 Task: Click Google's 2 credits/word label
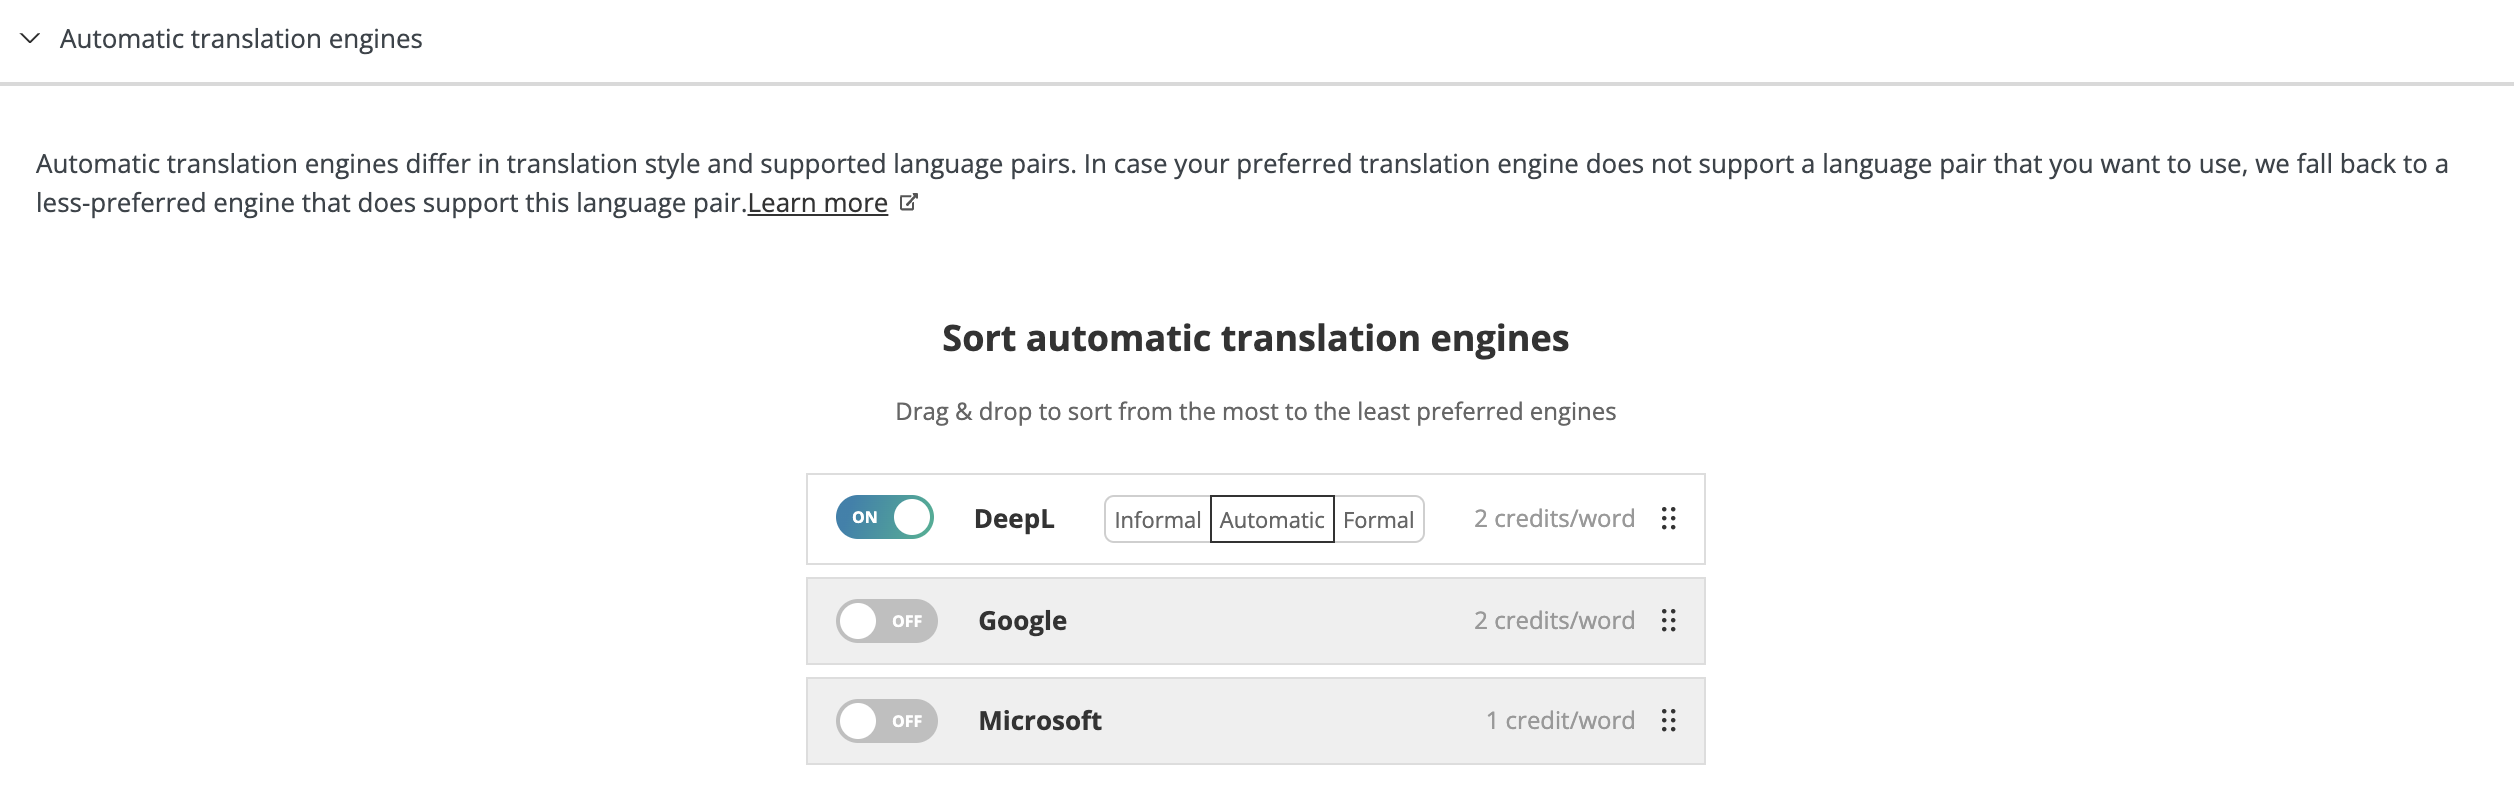point(1554,620)
